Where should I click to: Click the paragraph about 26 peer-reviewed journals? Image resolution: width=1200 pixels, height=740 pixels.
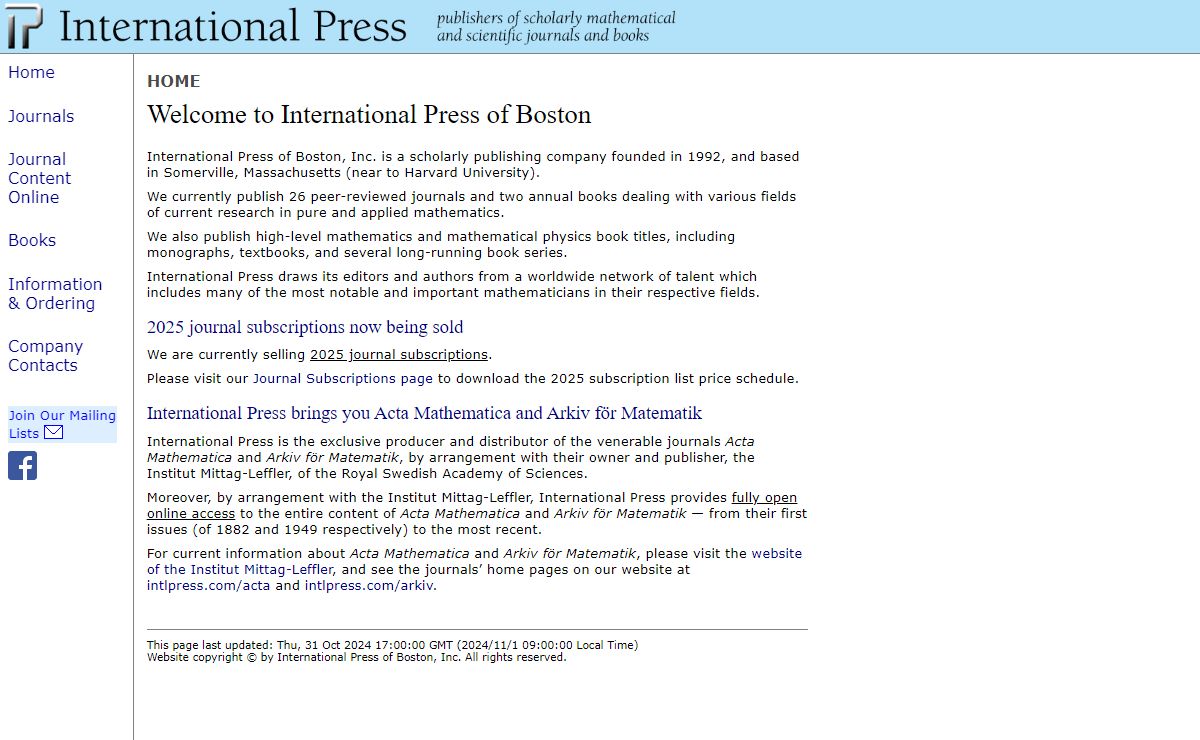472,205
